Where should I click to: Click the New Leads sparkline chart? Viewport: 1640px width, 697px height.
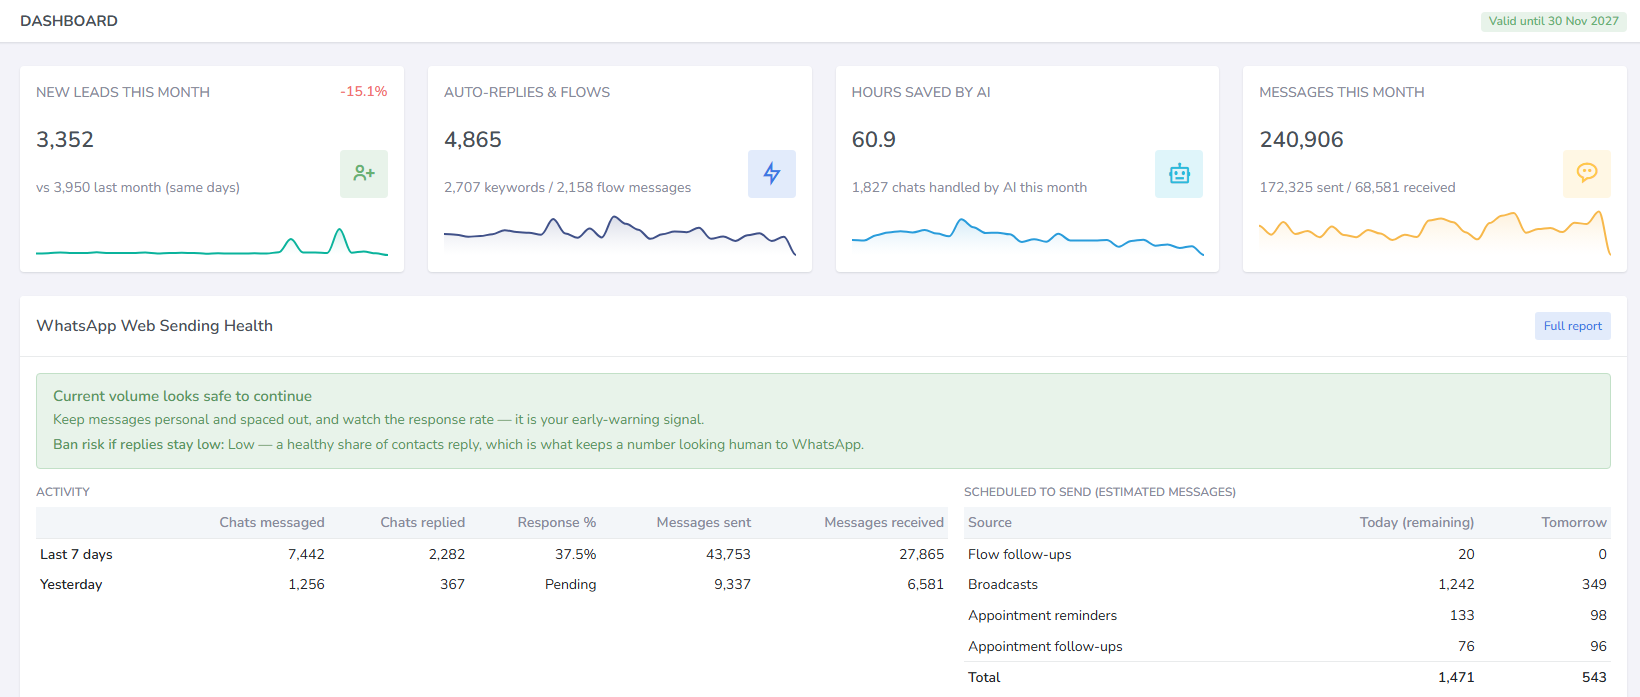pos(212,241)
